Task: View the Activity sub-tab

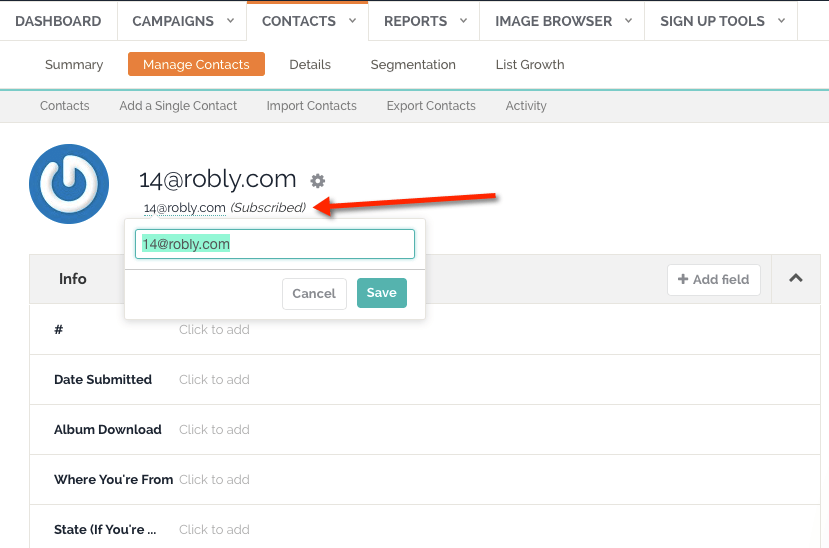Action: click(526, 106)
